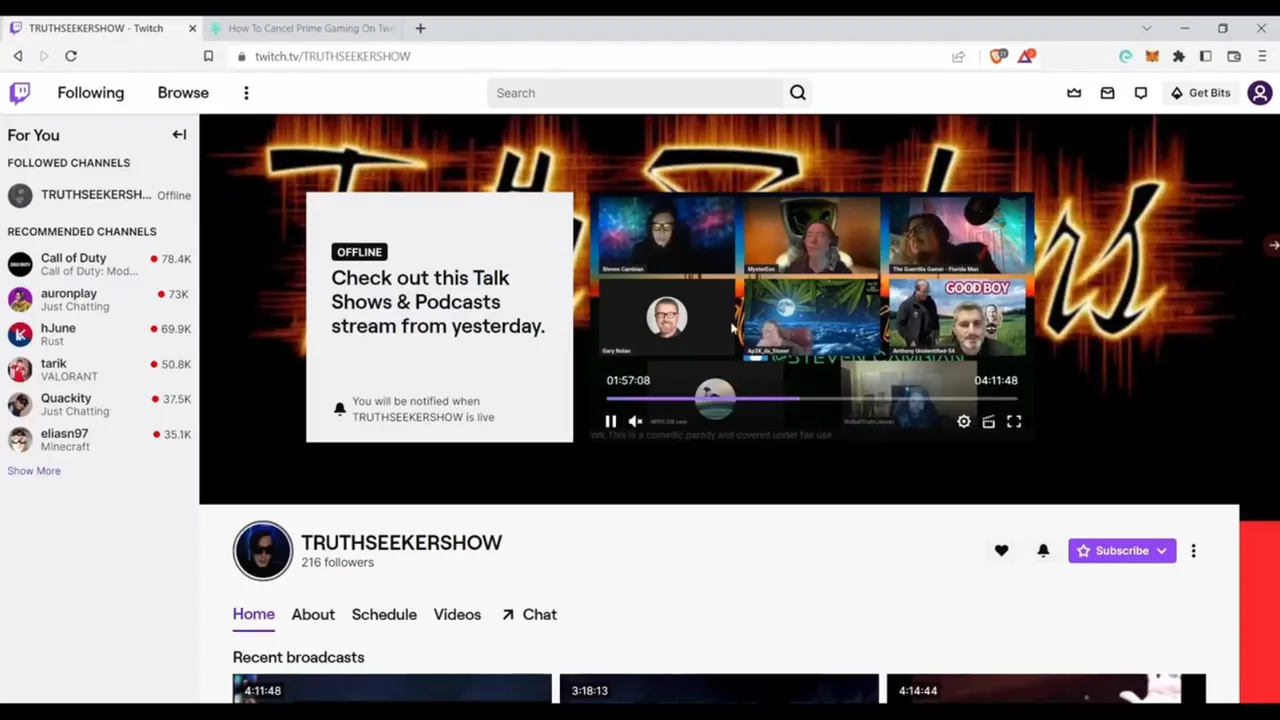Pop out the Chat link

529,614
